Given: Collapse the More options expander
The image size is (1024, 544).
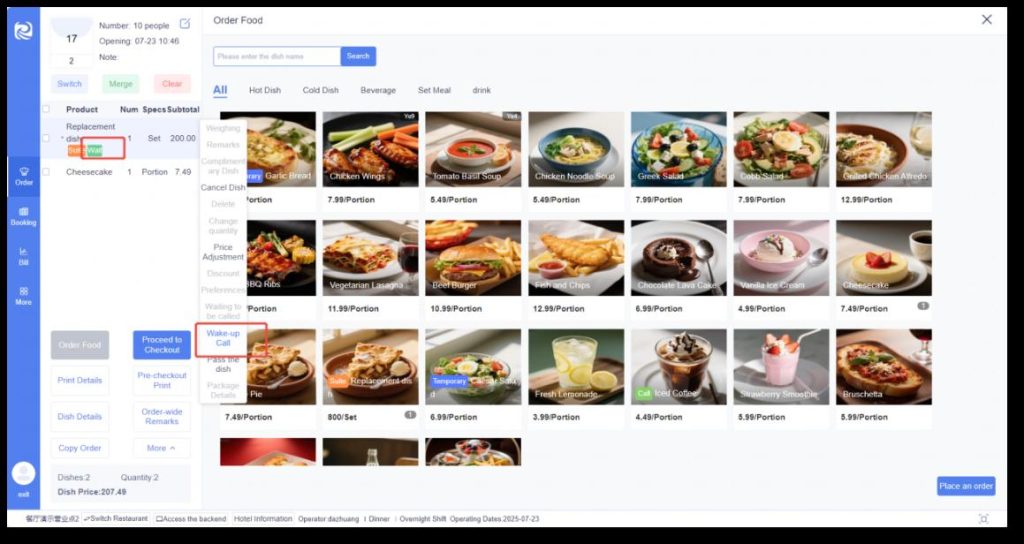Looking at the screenshot, I should [161, 448].
